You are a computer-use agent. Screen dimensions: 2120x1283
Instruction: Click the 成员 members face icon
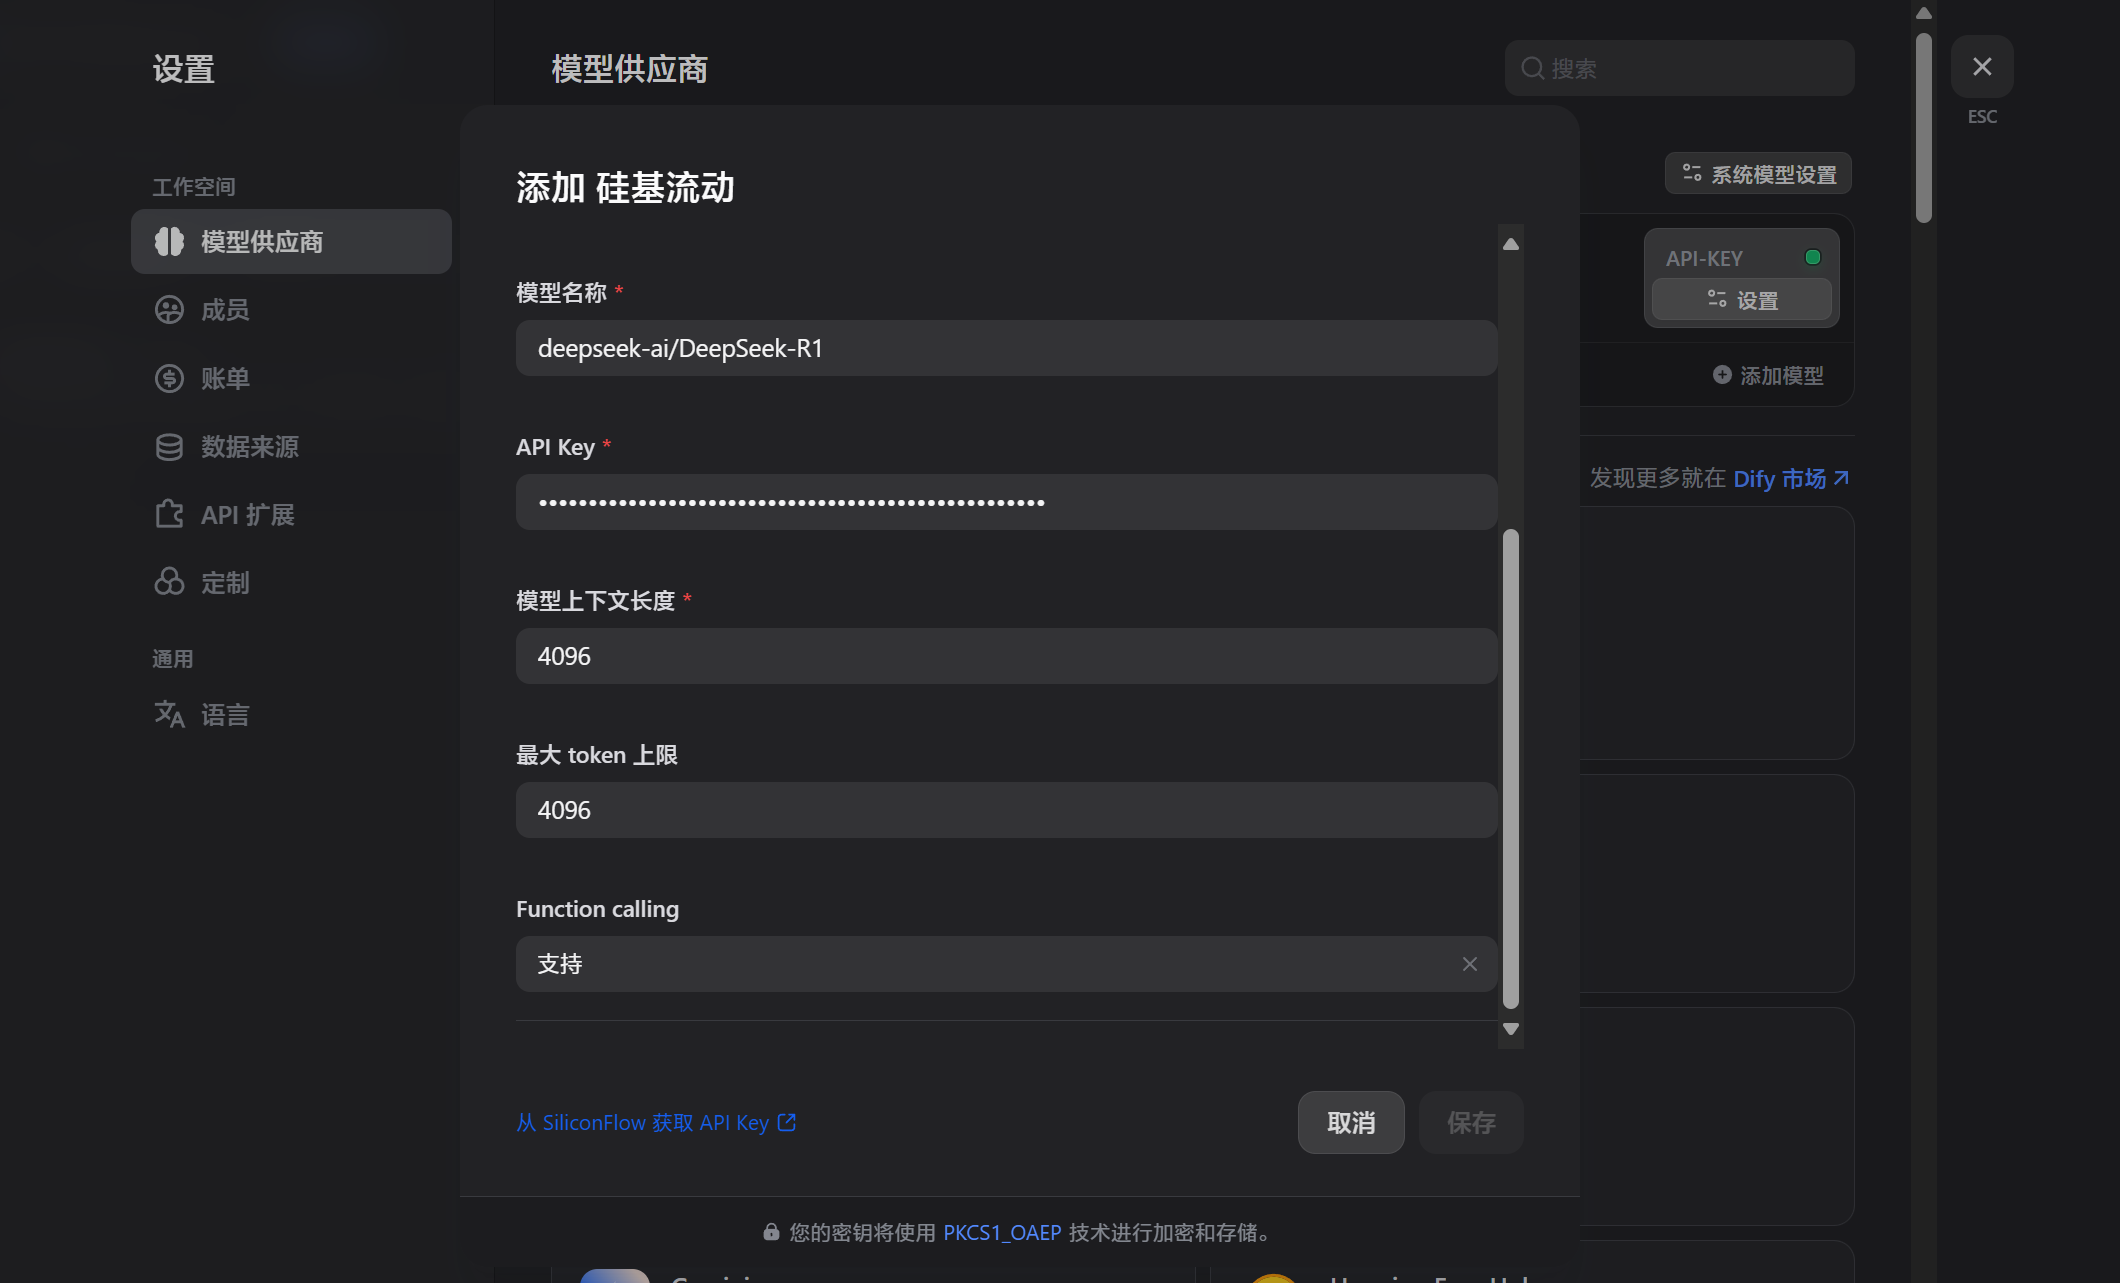pos(169,310)
